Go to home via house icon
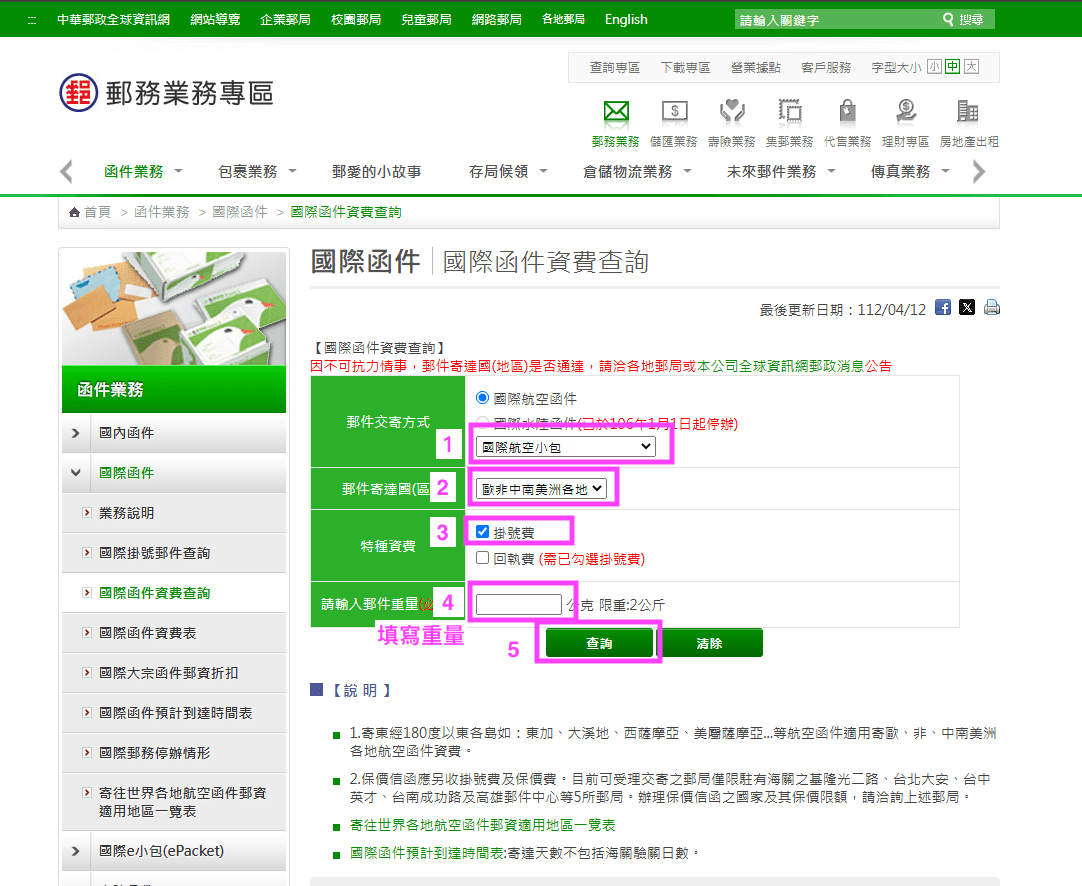The height and width of the screenshot is (886, 1082). coord(75,212)
